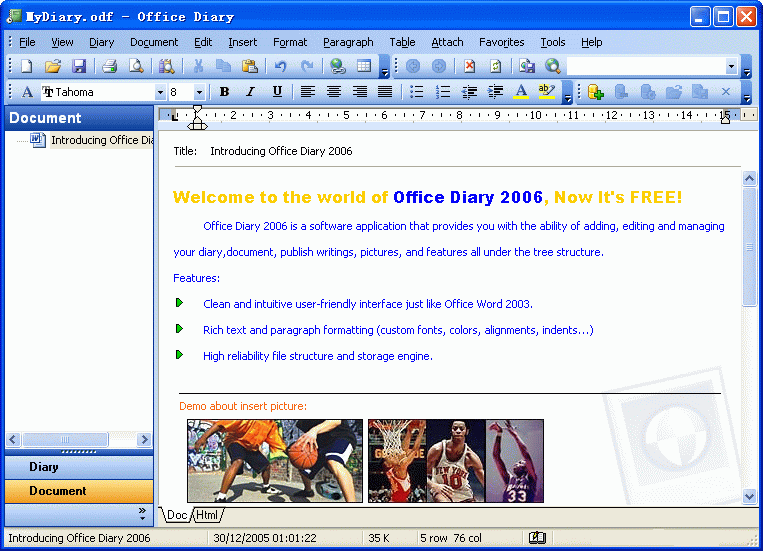Screen dimensions: 763x551
Task: Click the Copy icon
Action: [x=223, y=66]
